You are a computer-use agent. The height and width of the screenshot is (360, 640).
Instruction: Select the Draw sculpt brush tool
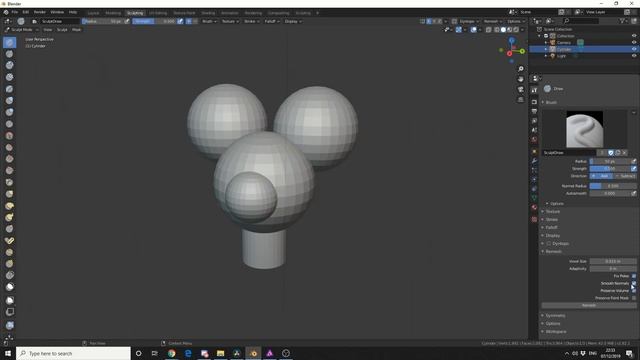point(9,42)
